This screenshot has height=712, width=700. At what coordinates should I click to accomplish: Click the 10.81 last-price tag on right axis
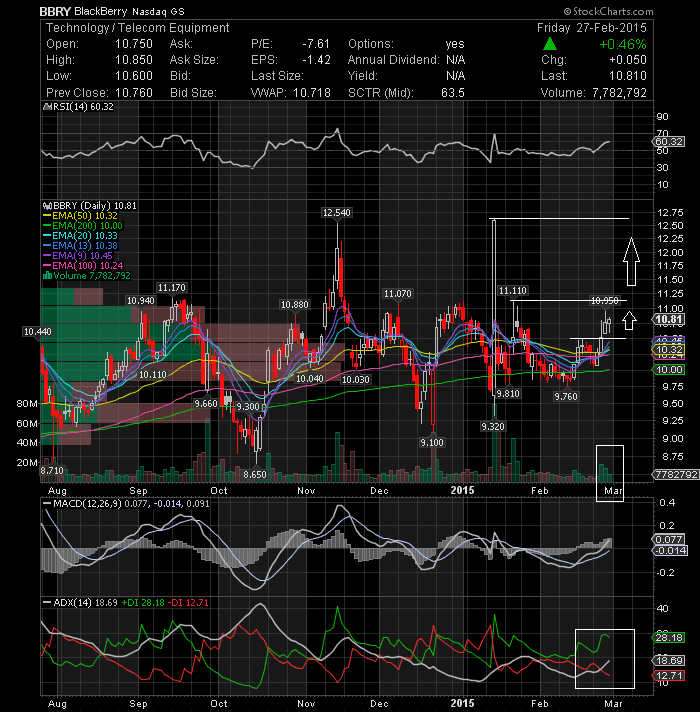(669, 320)
